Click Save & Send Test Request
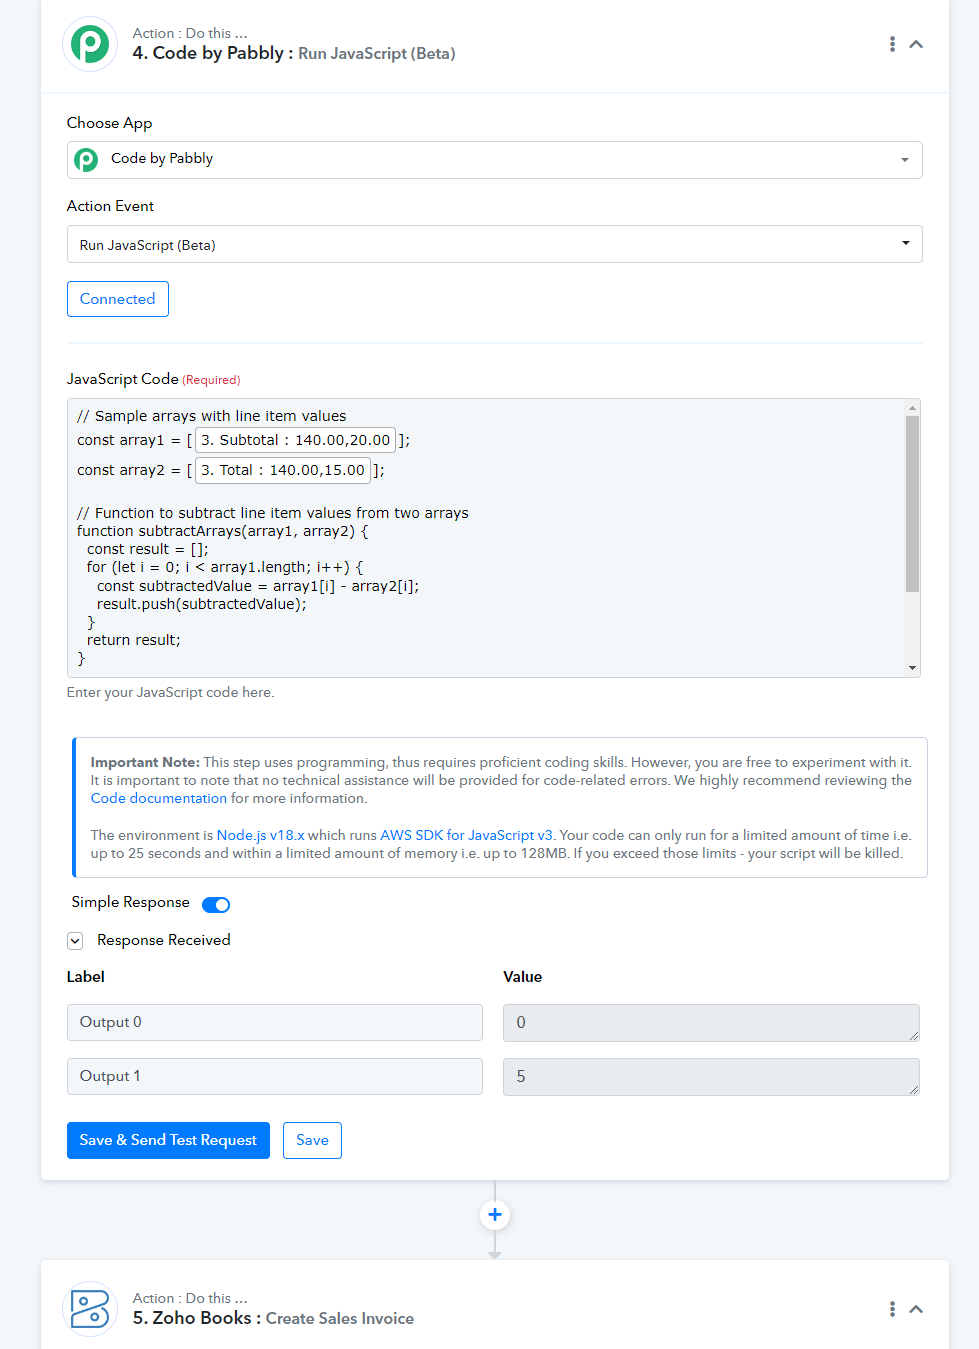Image resolution: width=979 pixels, height=1349 pixels. click(x=168, y=1141)
